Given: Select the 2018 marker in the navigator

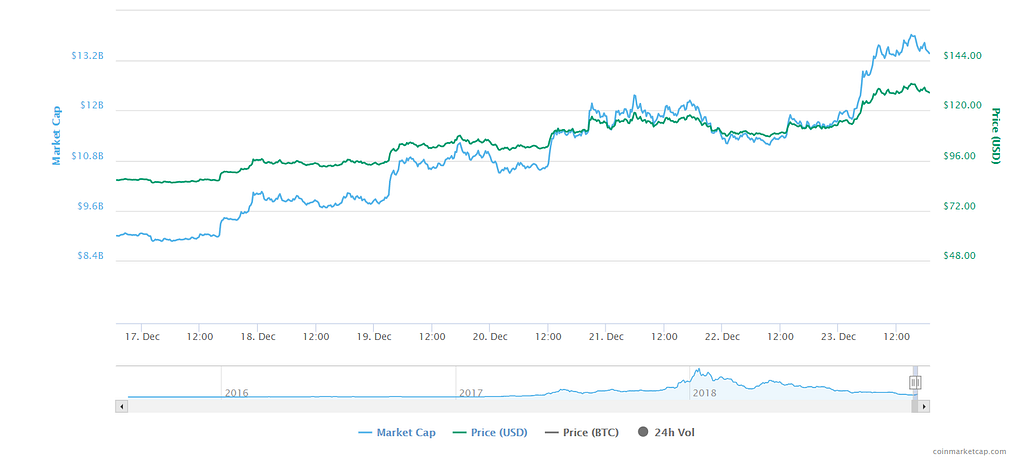Looking at the screenshot, I should (x=705, y=393).
